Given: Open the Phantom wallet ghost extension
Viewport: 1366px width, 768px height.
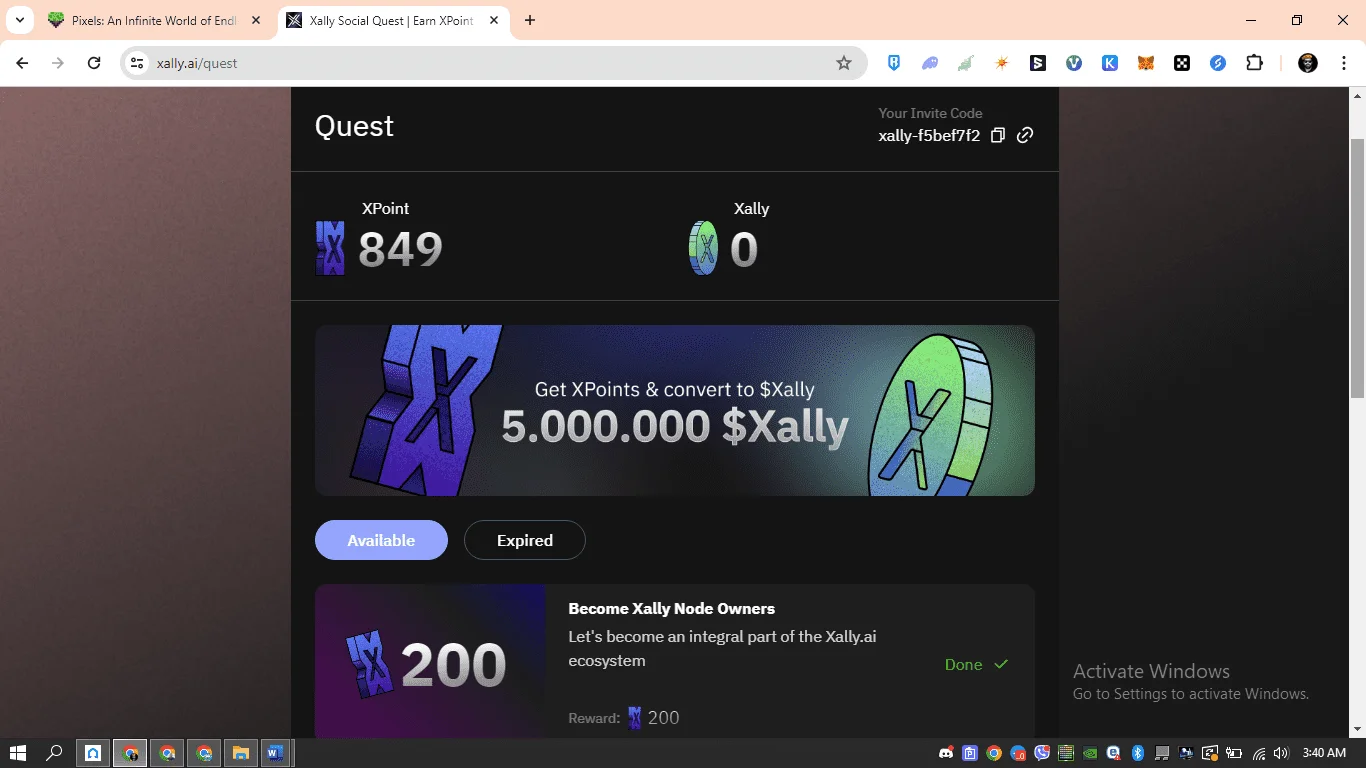Looking at the screenshot, I should click(930, 63).
